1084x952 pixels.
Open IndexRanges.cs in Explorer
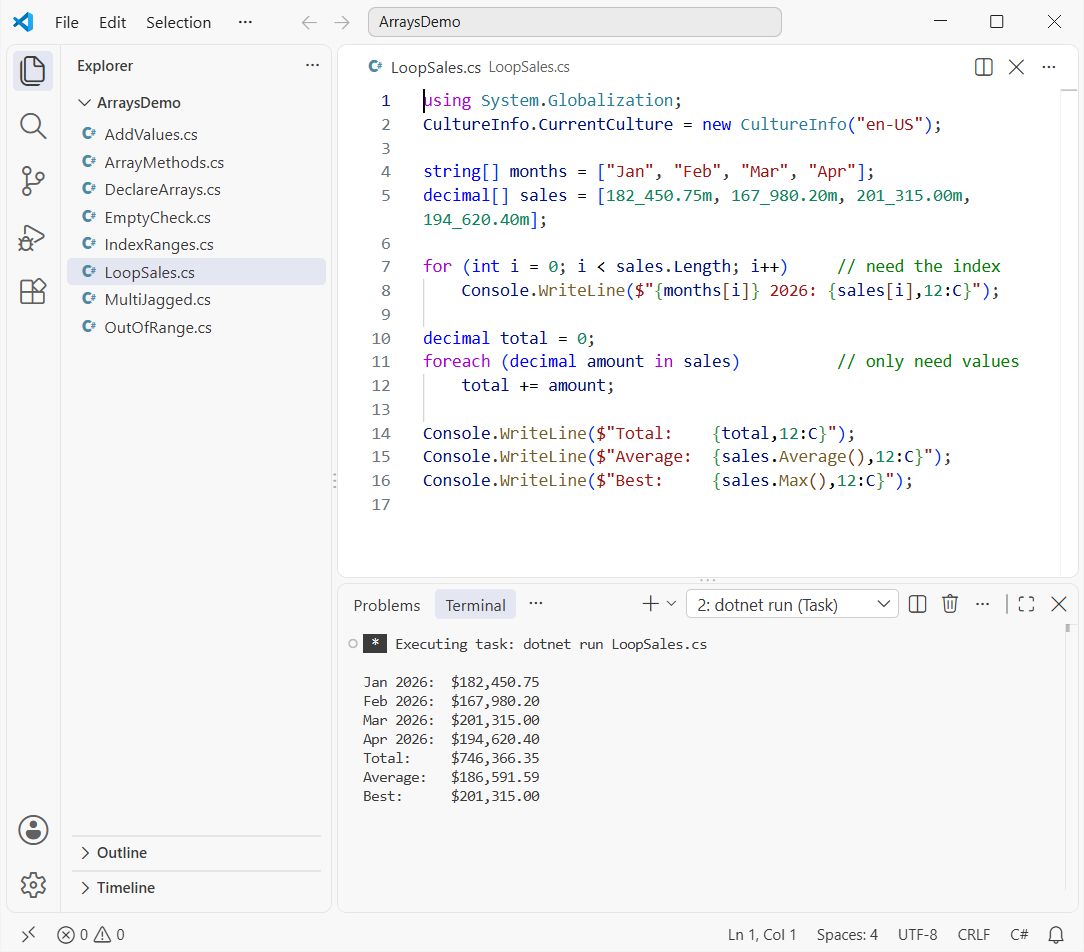[196, 245]
